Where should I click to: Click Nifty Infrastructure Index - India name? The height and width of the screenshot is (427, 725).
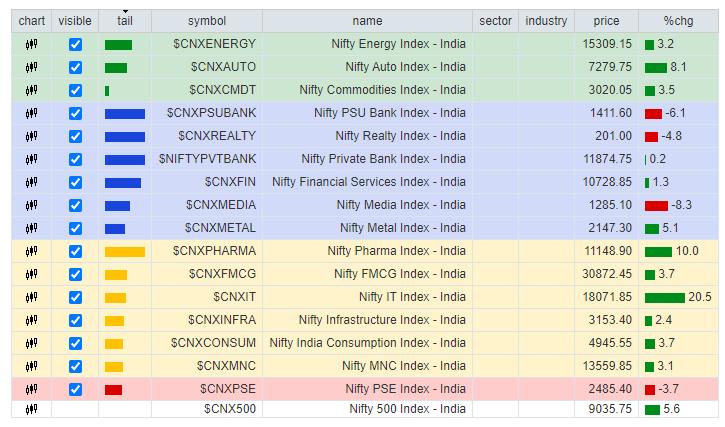tap(382, 320)
